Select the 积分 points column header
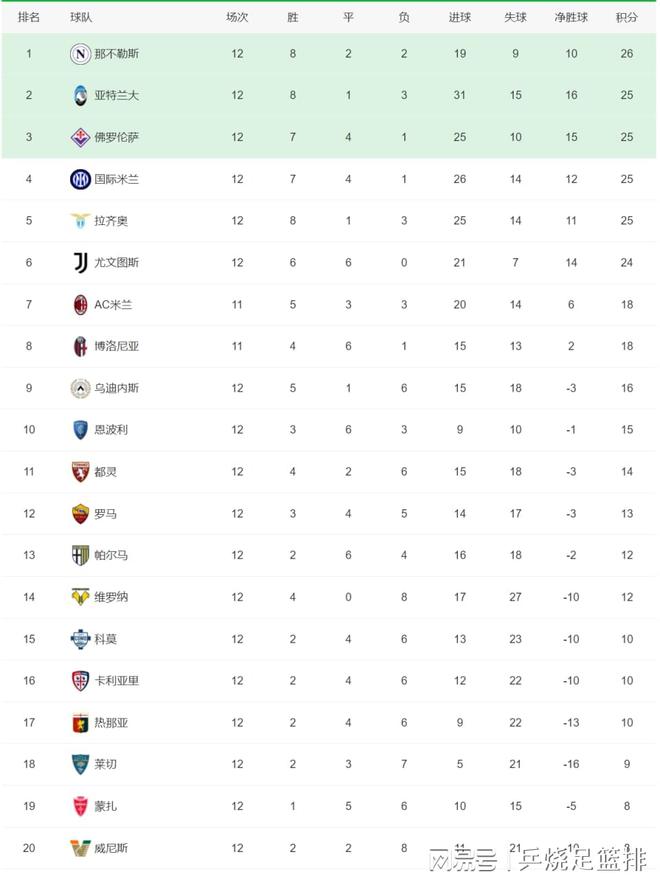Screen dimensions: 660x883 click(x=627, y=17)
